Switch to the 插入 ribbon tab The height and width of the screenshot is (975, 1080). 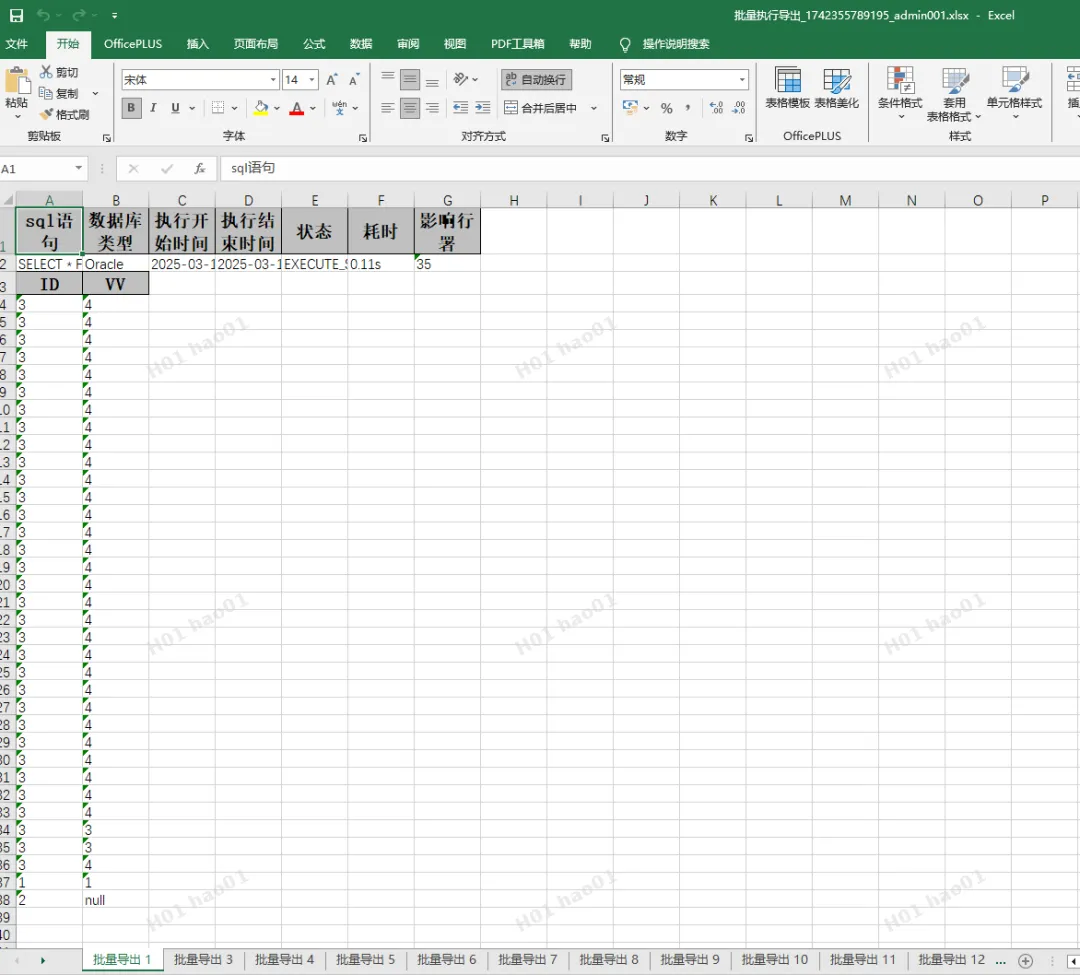pyautogui.click(x=198, y=44)
